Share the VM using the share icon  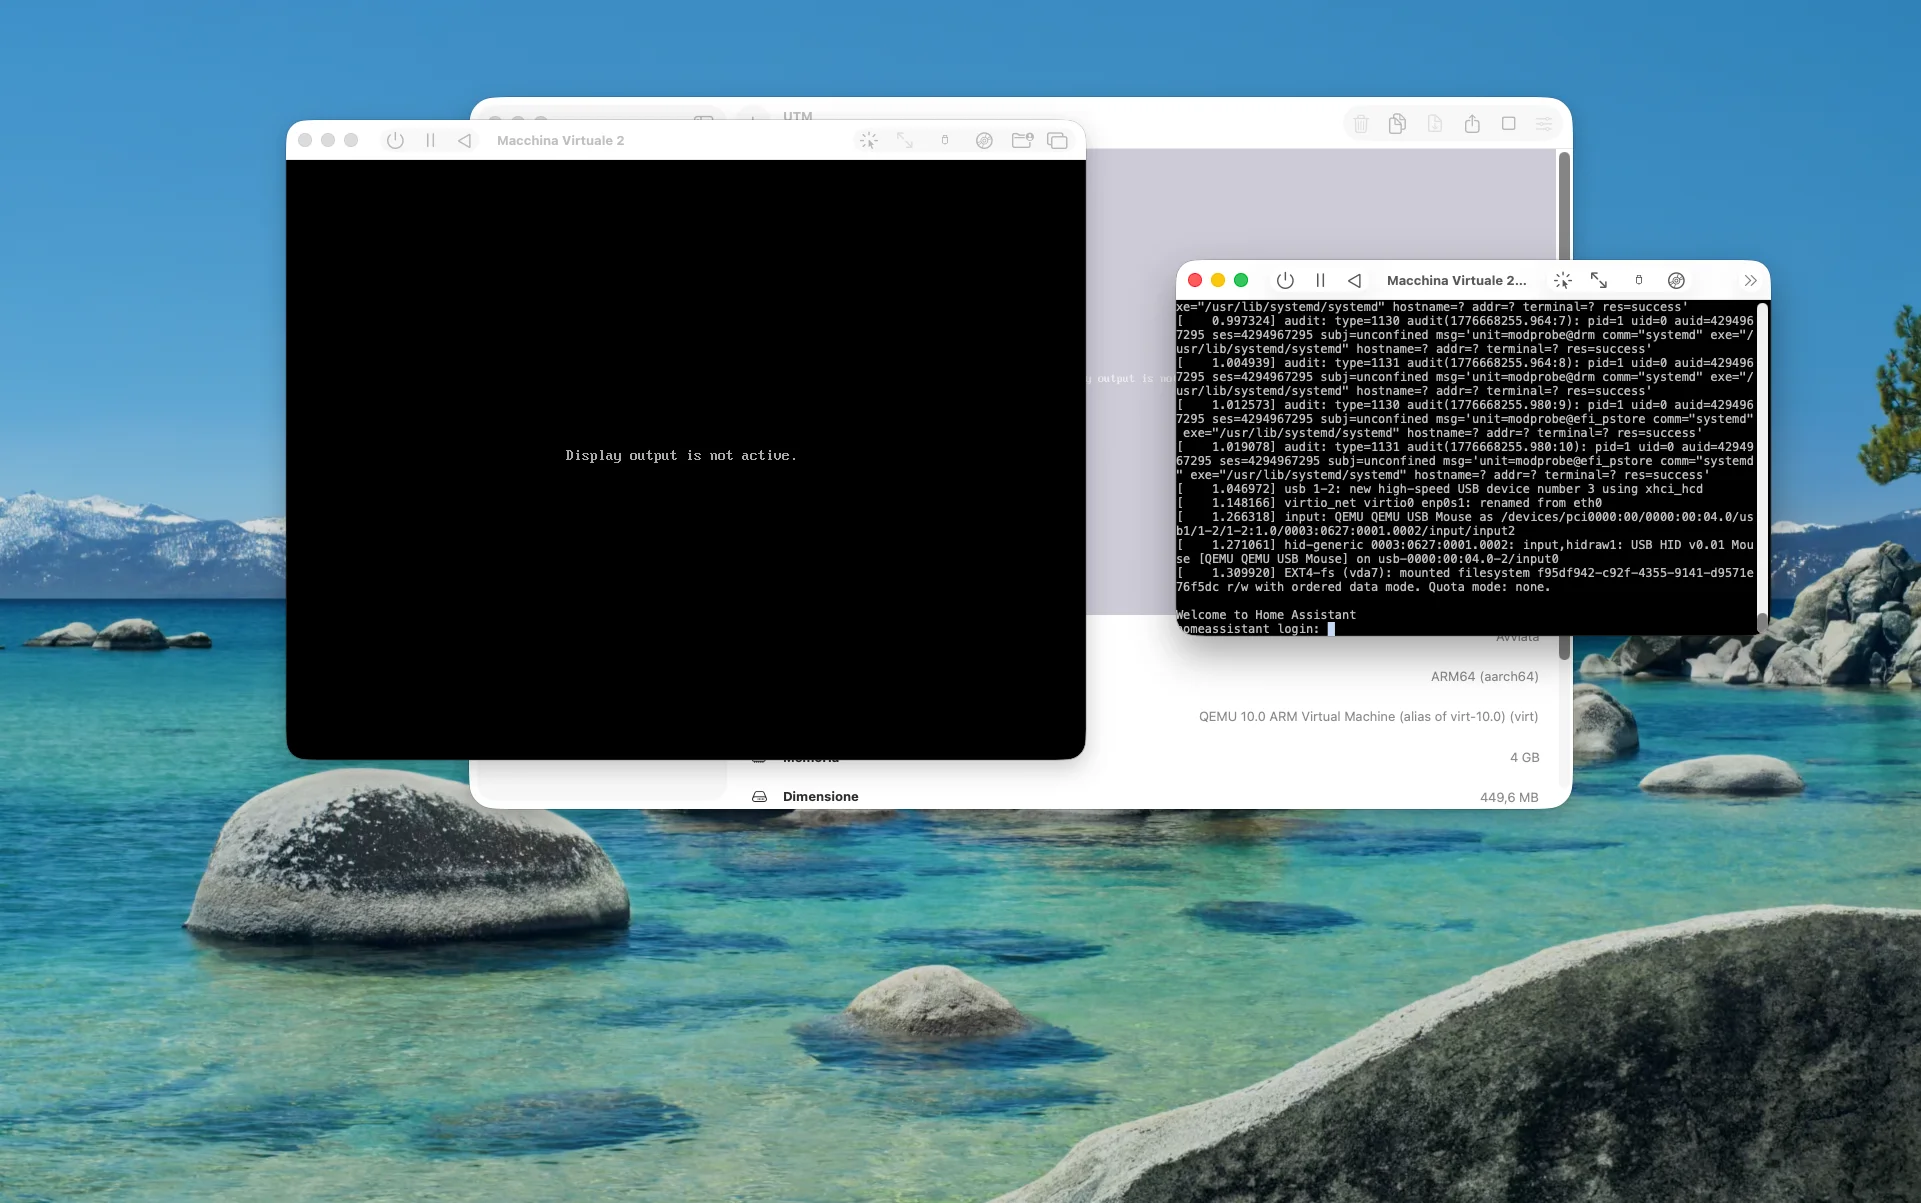1472,123
